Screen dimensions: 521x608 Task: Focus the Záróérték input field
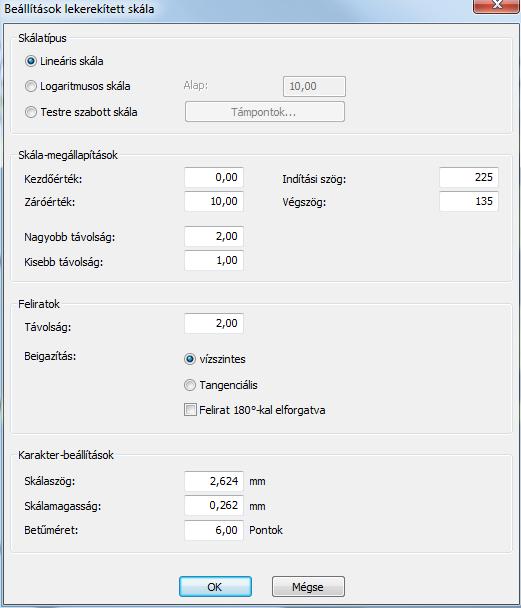[x=214, y=201]
